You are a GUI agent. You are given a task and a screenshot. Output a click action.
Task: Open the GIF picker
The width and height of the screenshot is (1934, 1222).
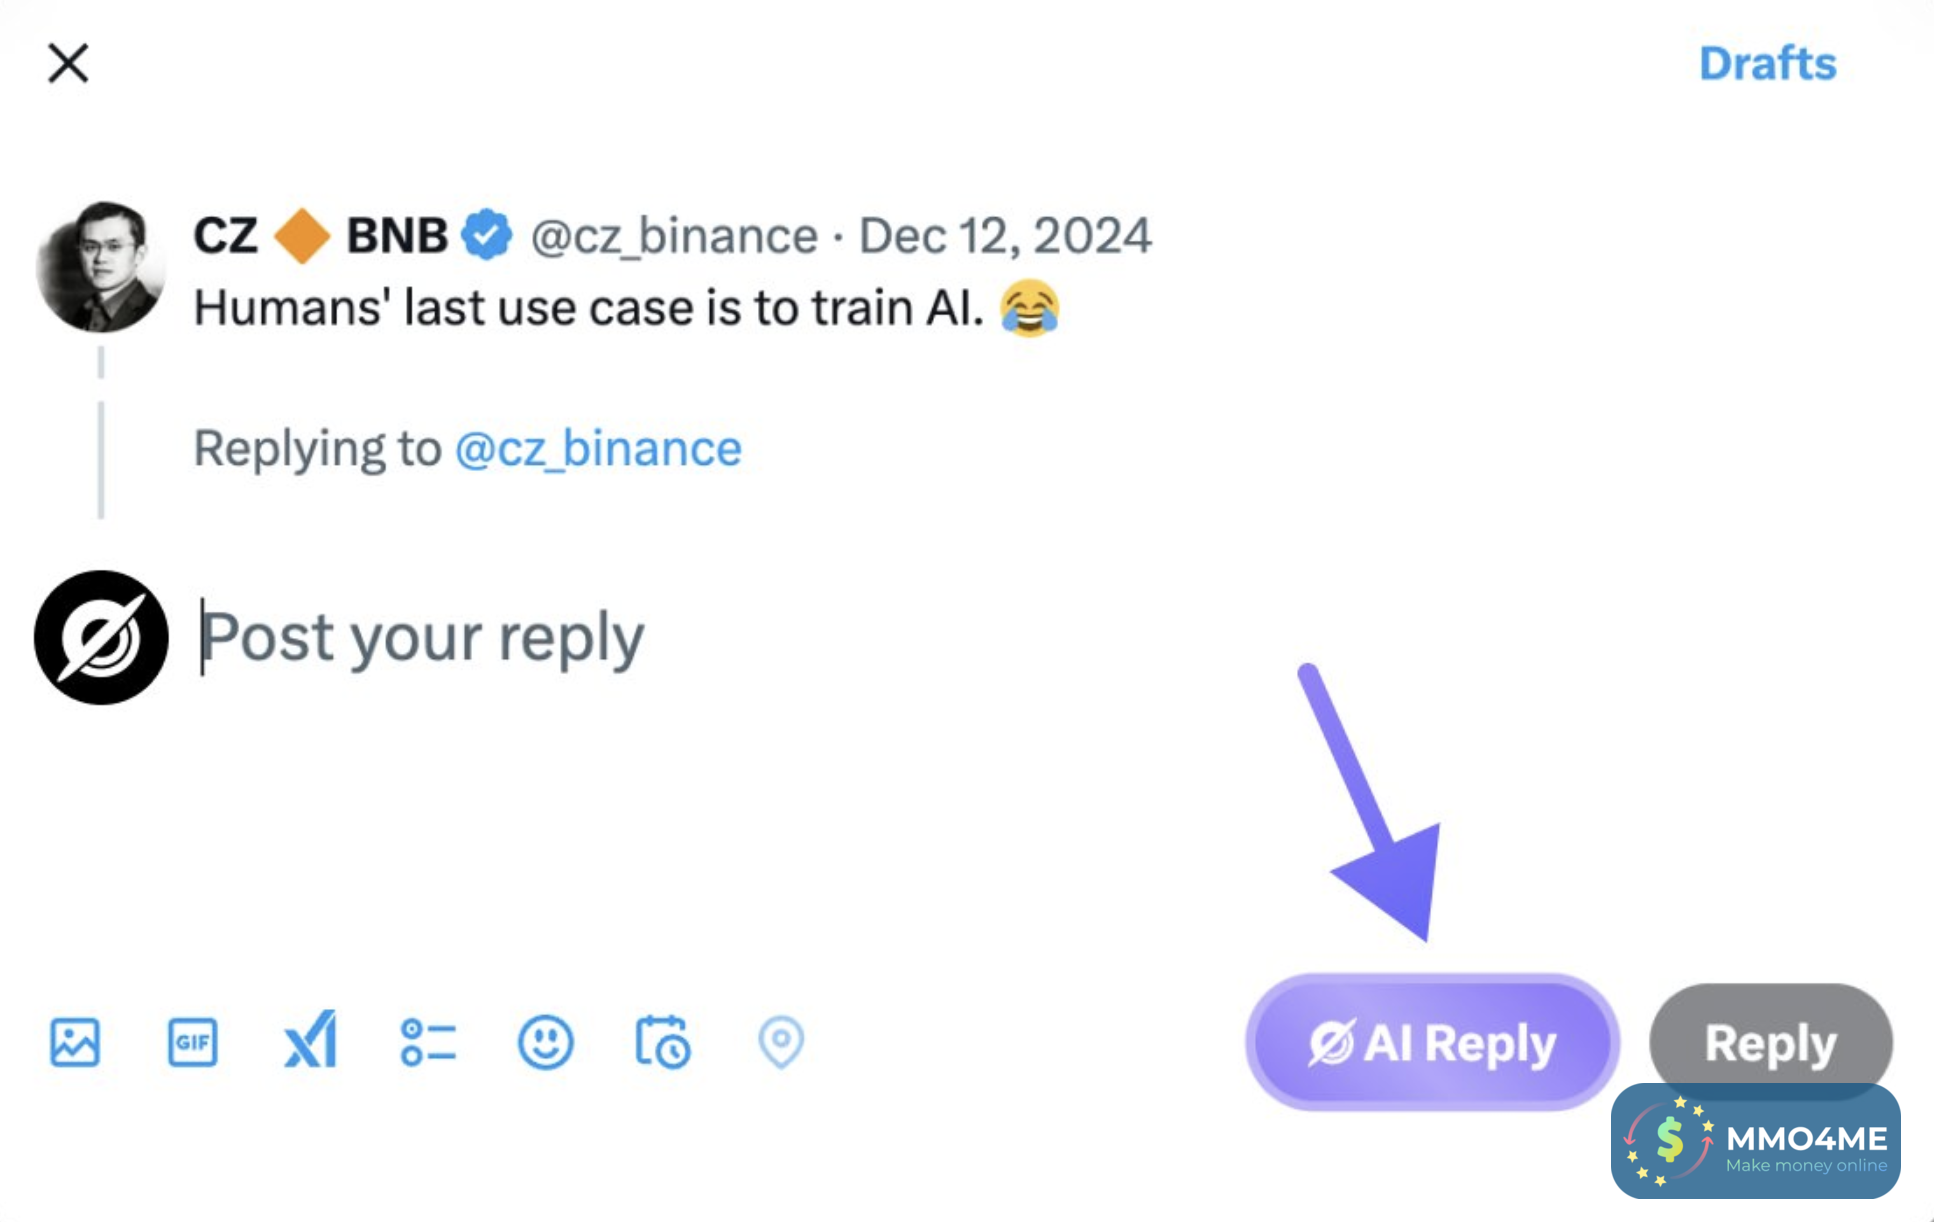(192, 1042)
